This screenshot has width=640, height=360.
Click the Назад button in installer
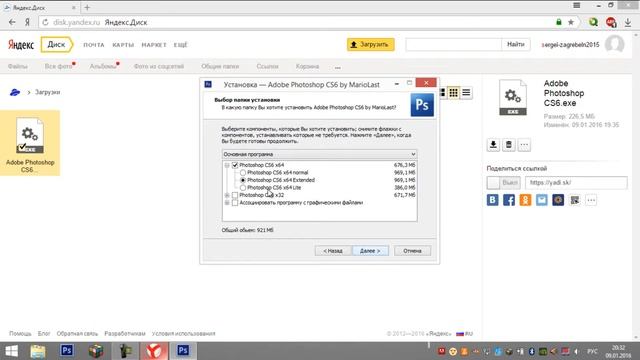tap(333, 251)
